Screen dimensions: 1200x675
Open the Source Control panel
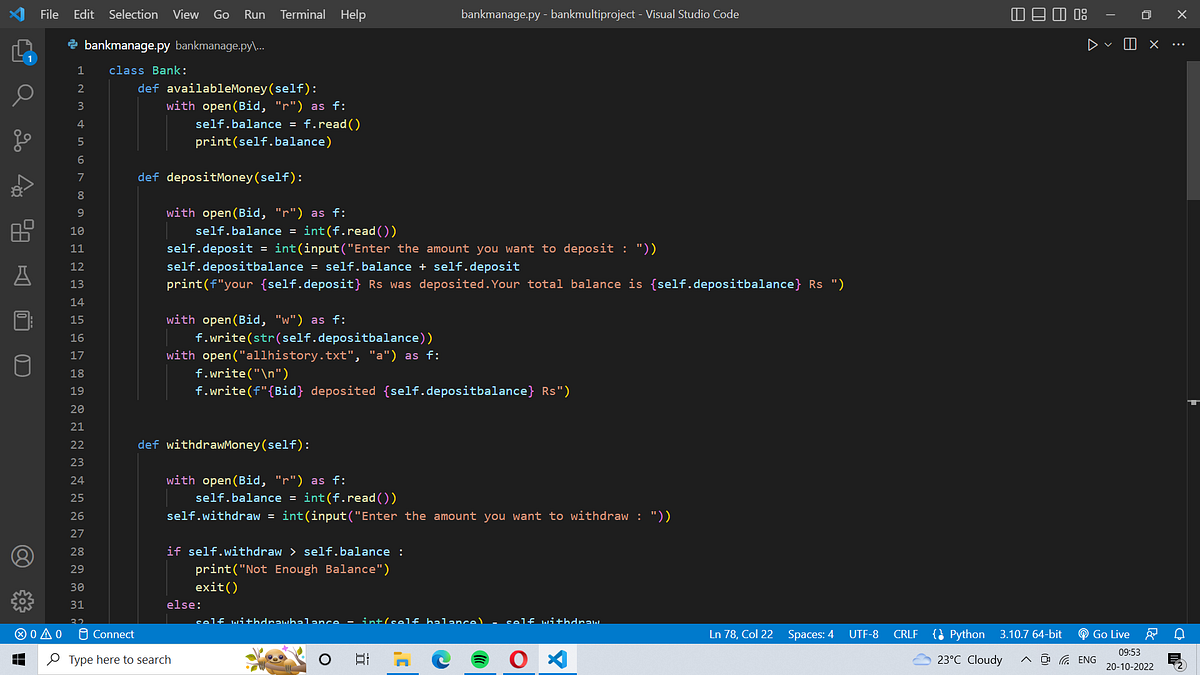click(x=22, y=140)
